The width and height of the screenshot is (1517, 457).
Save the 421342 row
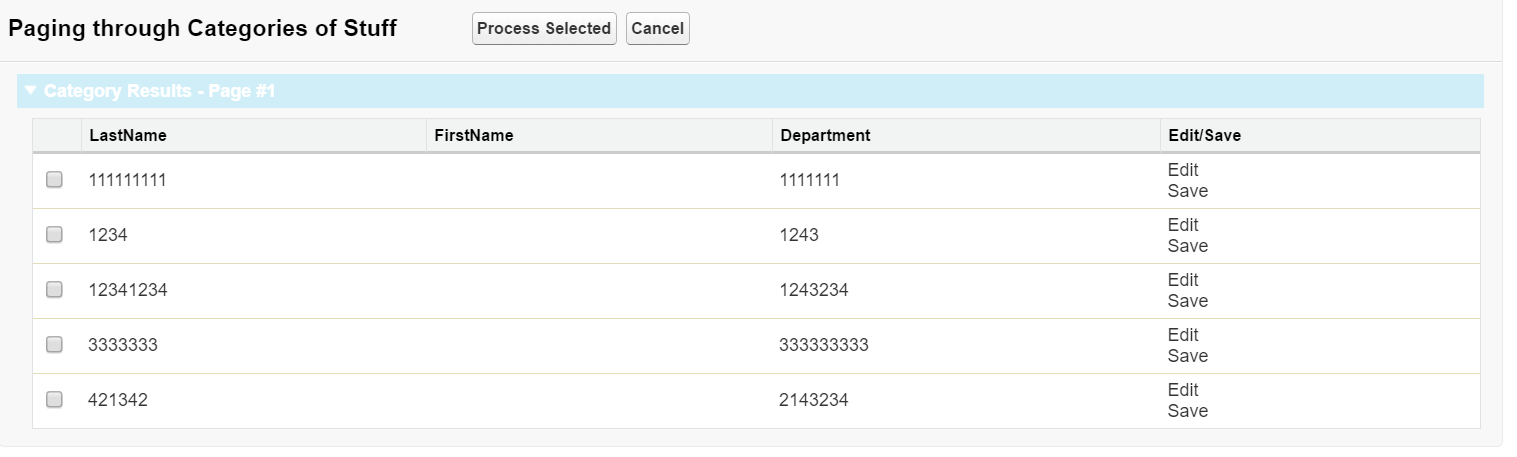coord(1187,411)
